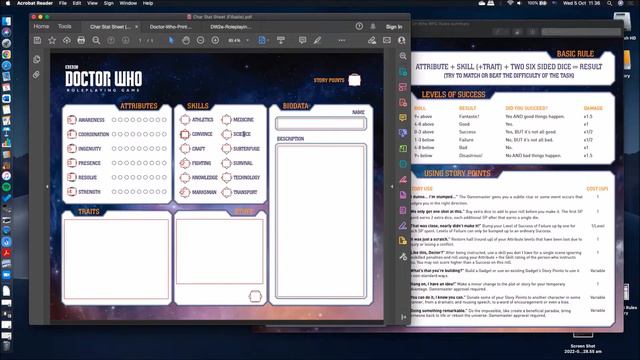This screenshot has width=640, height=360.
Task: Show the page thumbnails panel
Action: (37, 59)
